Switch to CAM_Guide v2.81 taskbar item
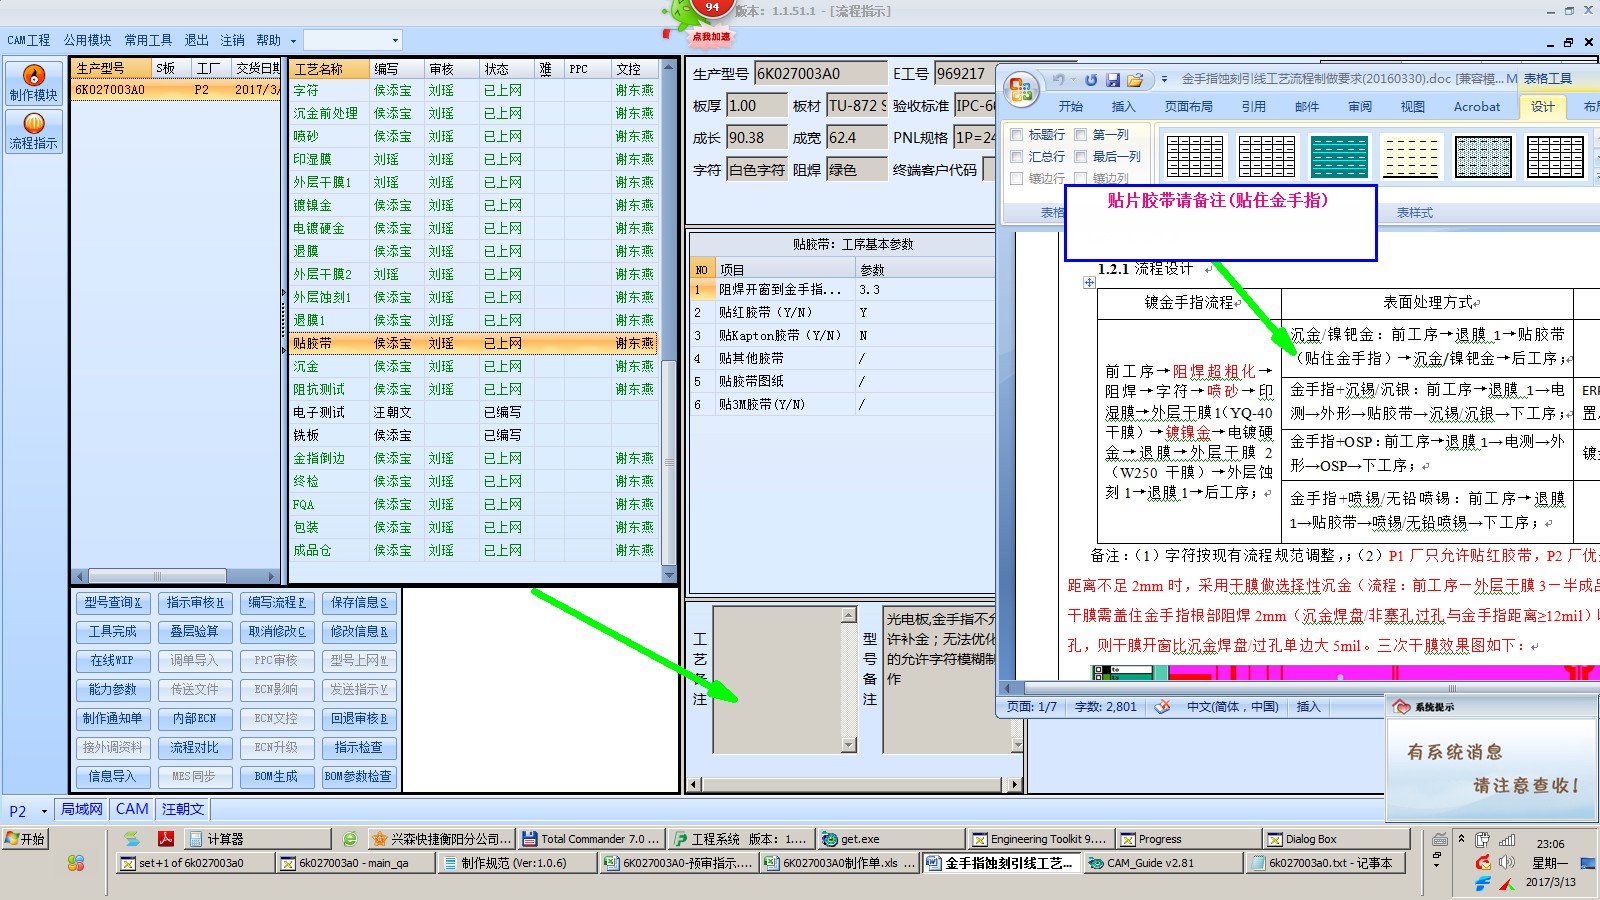Viewport: 1600px width, 900px height. [x=1164, y=863]
